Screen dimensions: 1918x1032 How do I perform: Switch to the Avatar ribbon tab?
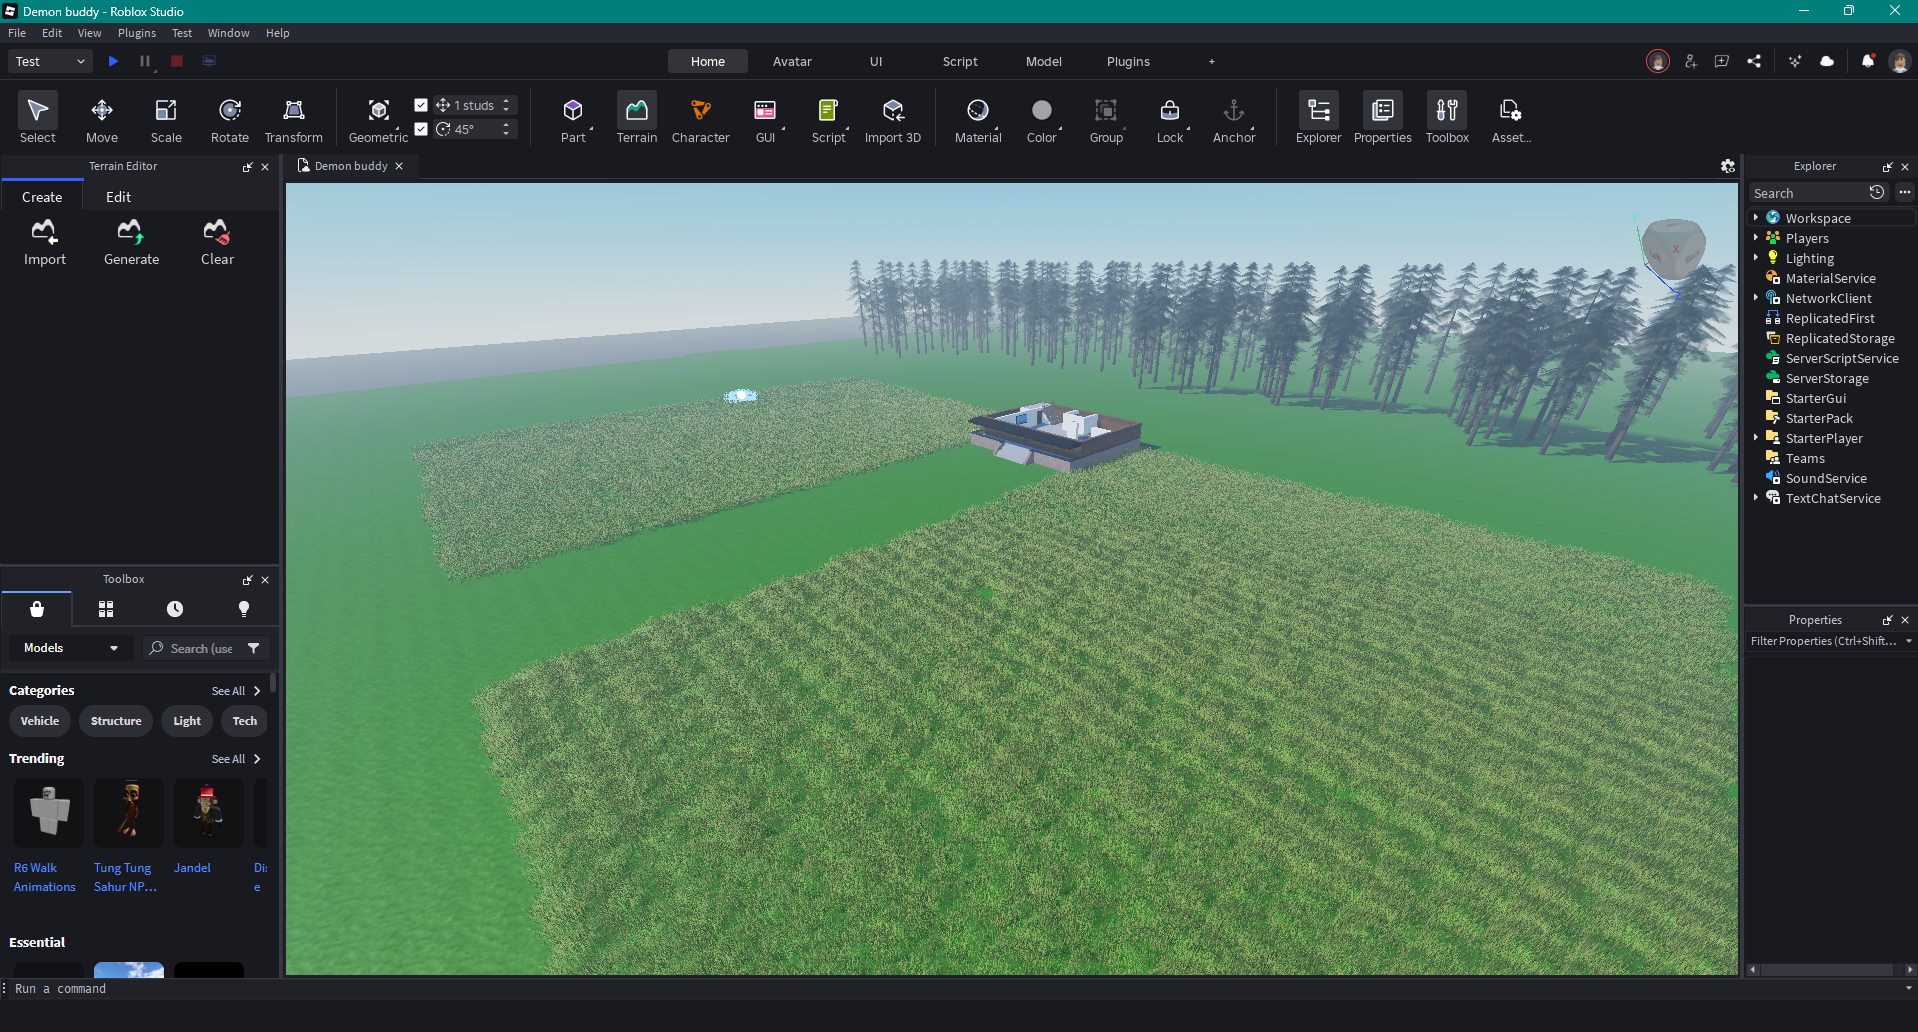792,61
